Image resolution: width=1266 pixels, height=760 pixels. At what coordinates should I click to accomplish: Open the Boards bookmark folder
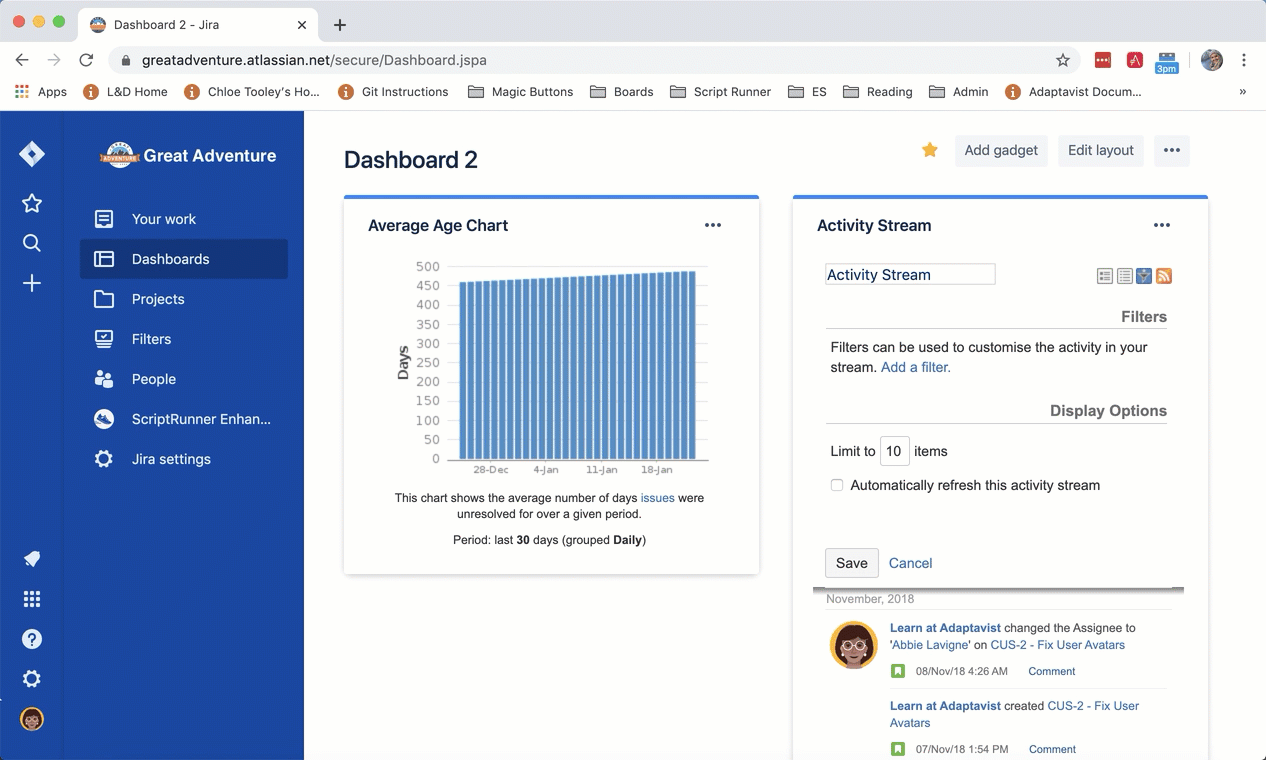(622, 92)
